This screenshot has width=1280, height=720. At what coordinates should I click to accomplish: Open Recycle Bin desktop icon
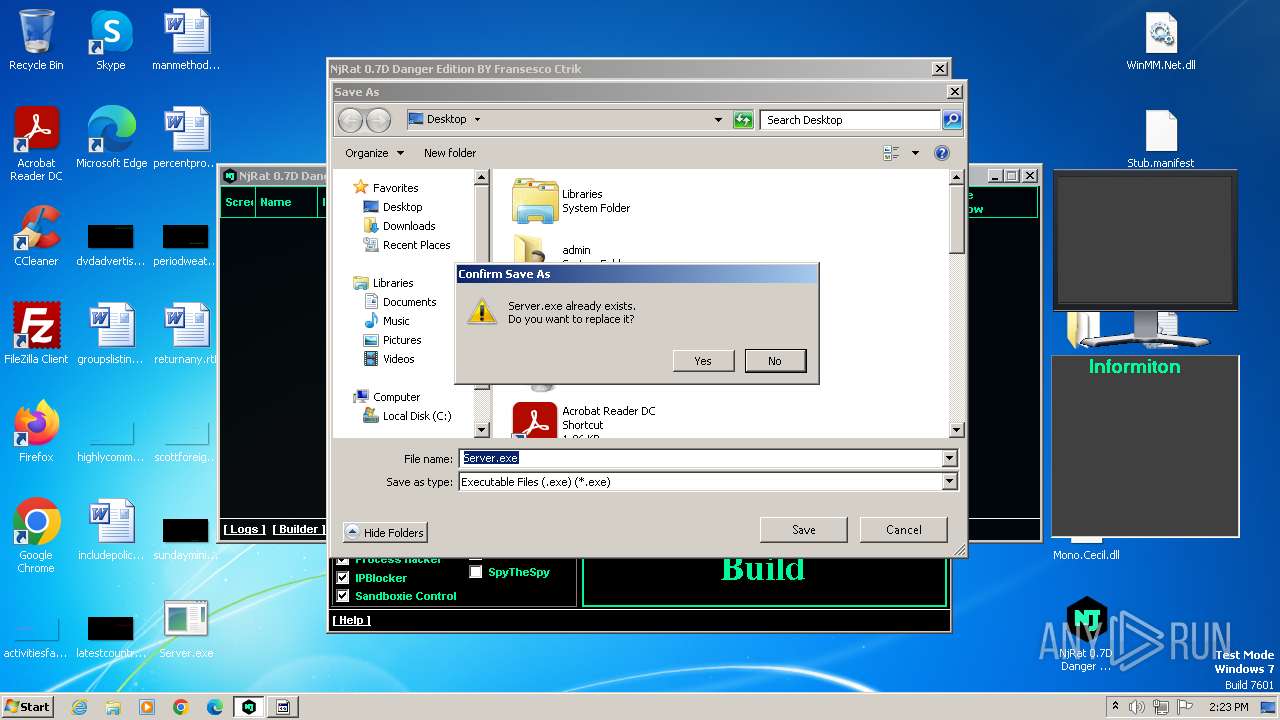click(36, 40)
